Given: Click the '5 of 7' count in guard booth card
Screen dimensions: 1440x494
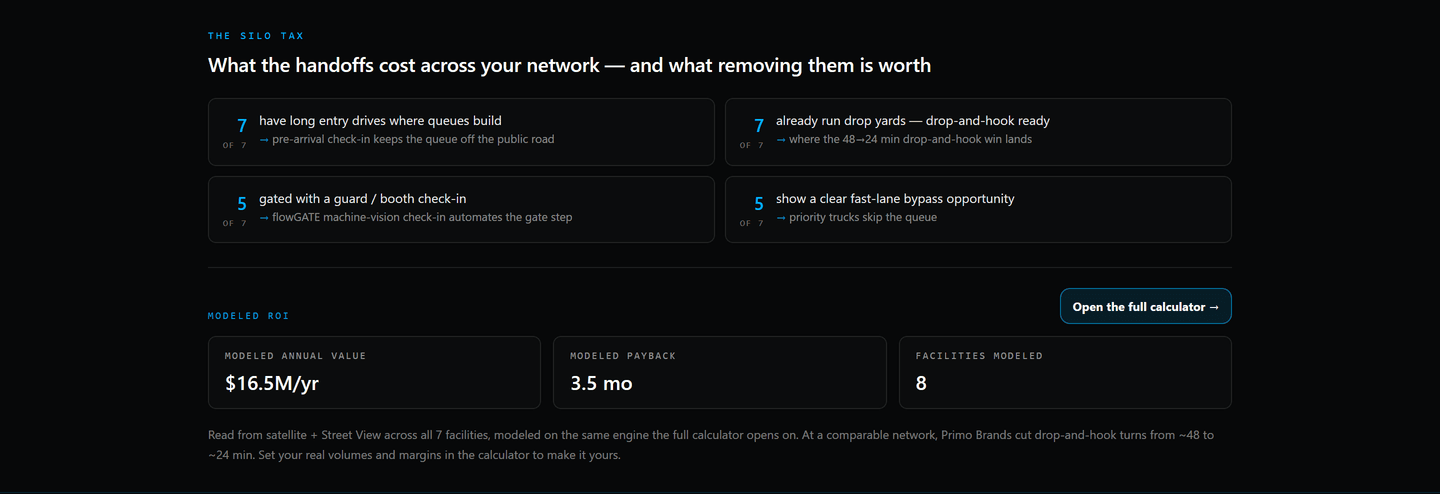Looking at the screenshot, I should tap(236, 210).
